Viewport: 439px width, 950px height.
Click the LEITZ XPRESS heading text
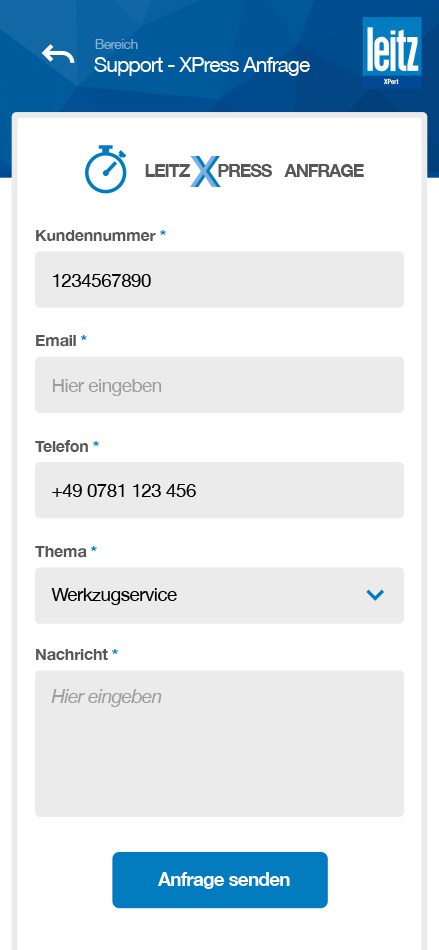pyautogui.click(x=208, y=171)
